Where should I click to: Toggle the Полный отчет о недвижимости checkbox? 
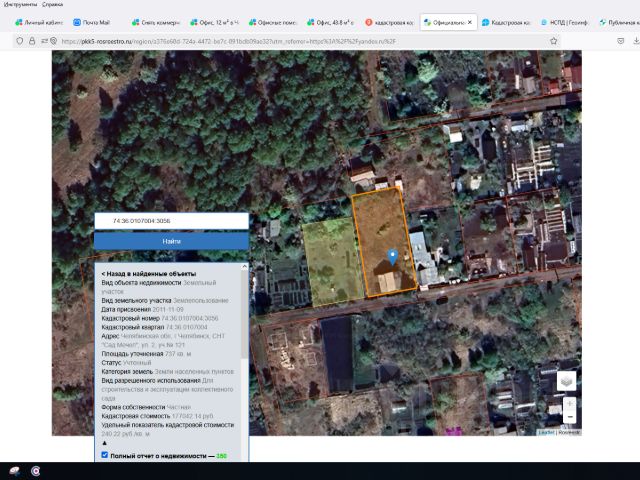[x=105, y=455]
